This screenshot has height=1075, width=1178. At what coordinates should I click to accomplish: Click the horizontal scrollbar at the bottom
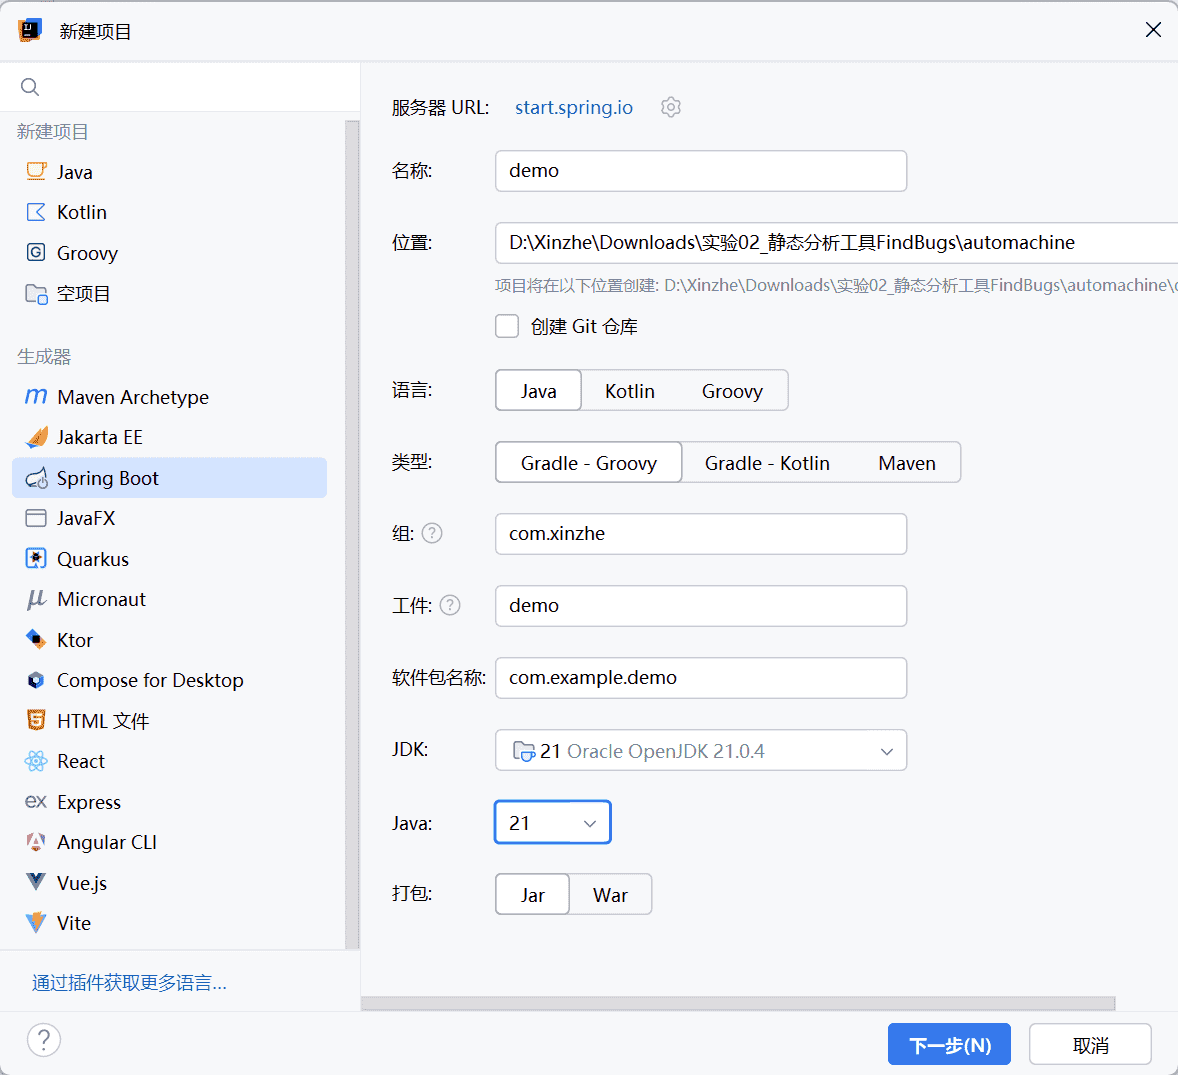(738, 1003)
